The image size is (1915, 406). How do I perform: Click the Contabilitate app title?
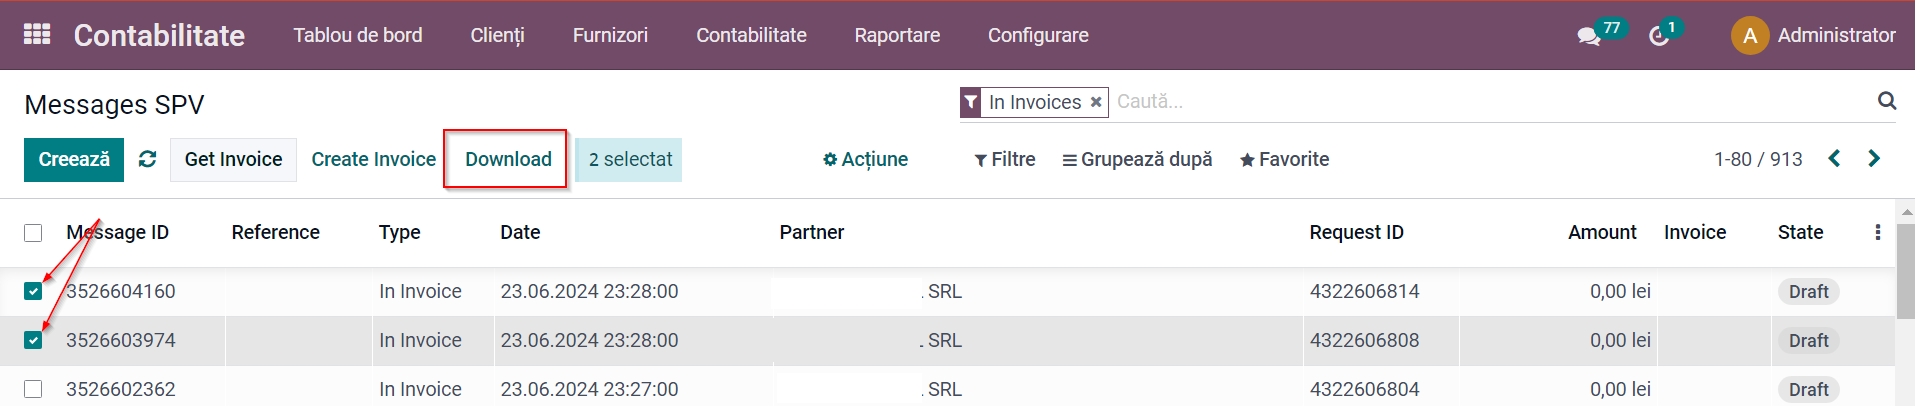[x=159, y=35]
